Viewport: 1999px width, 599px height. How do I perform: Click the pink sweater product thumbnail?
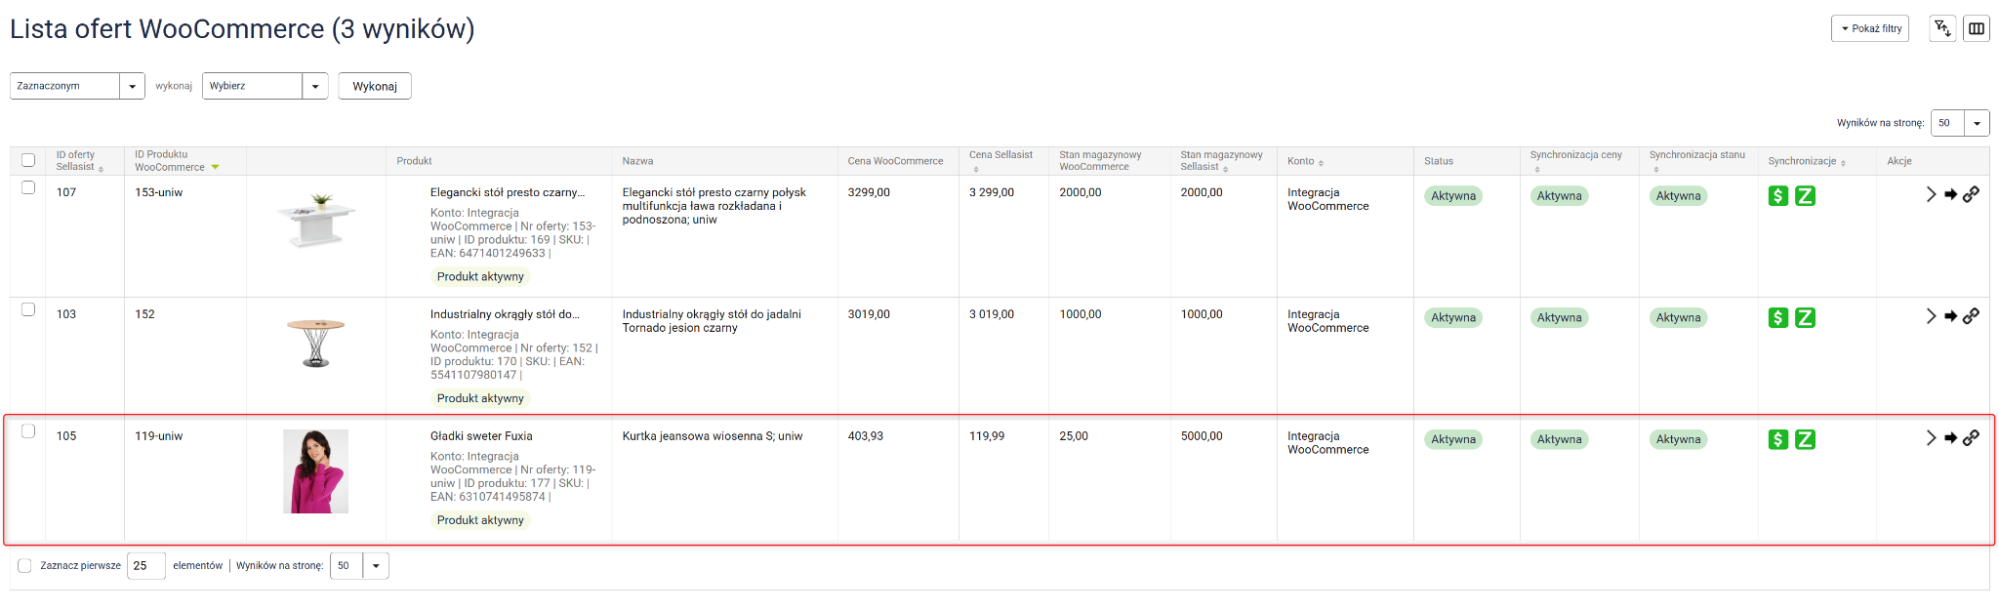316,471
